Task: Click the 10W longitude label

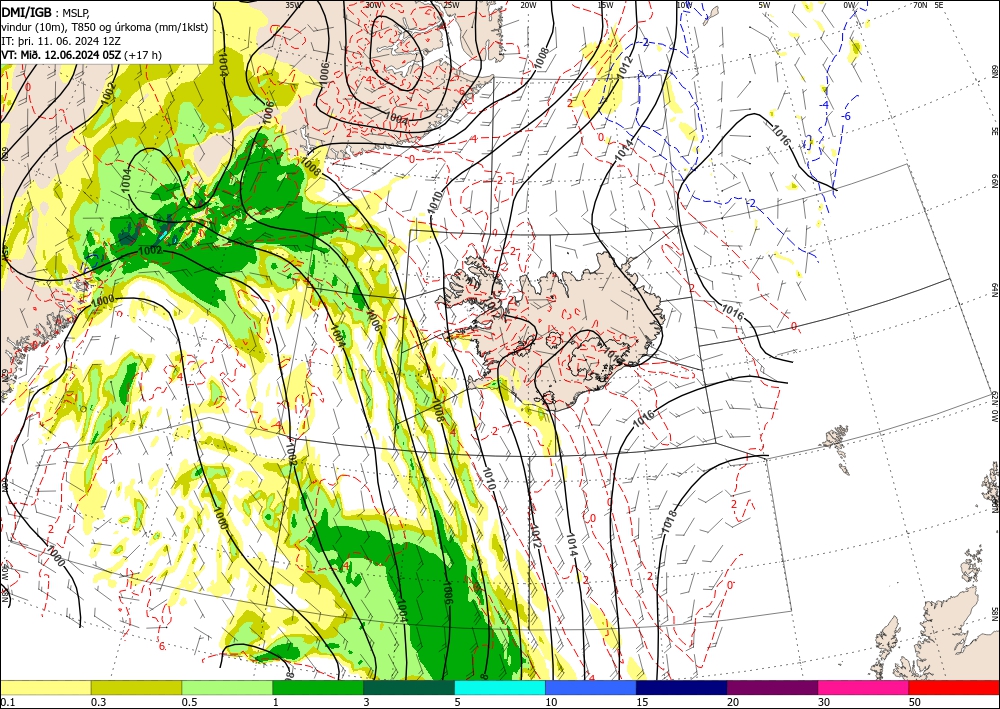Action: 684,5
